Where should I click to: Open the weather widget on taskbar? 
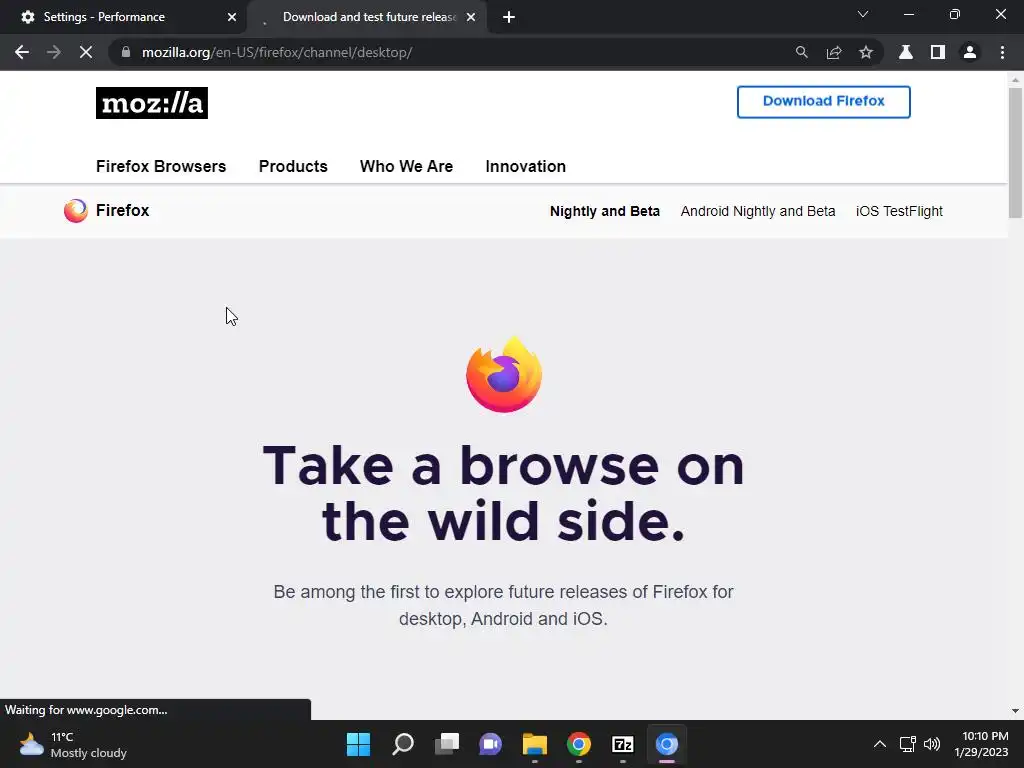tap(73, 744)
